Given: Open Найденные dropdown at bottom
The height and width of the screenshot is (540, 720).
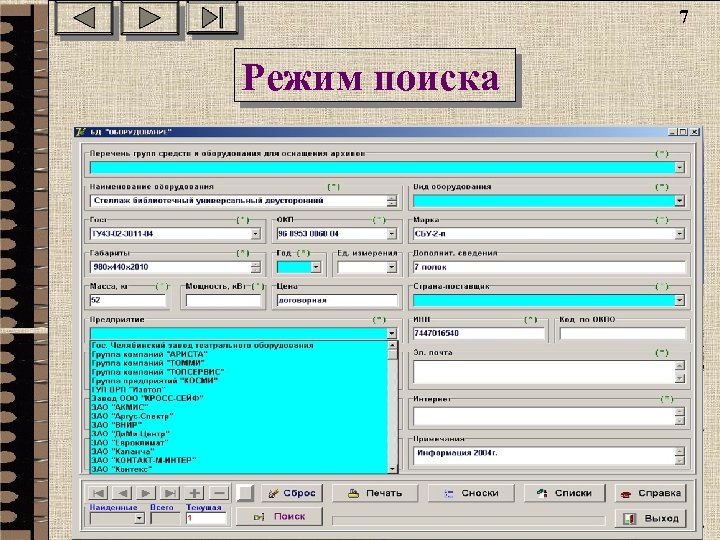Looking at the screenshot, I should tap(139, 518).
